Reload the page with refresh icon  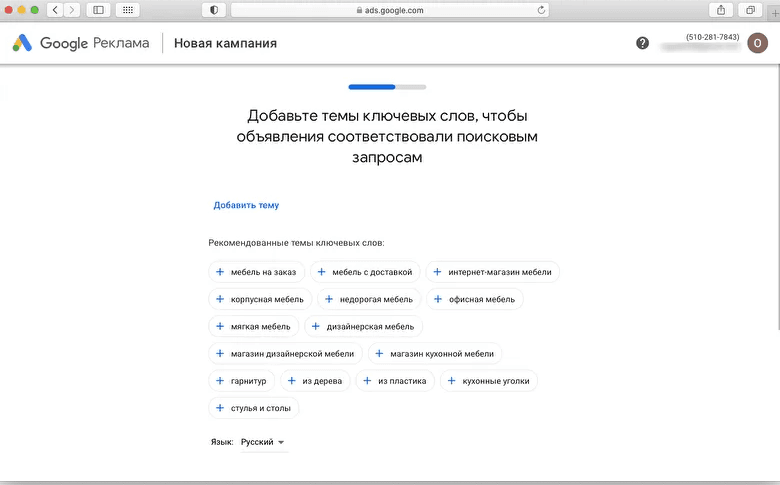[541, 10]
